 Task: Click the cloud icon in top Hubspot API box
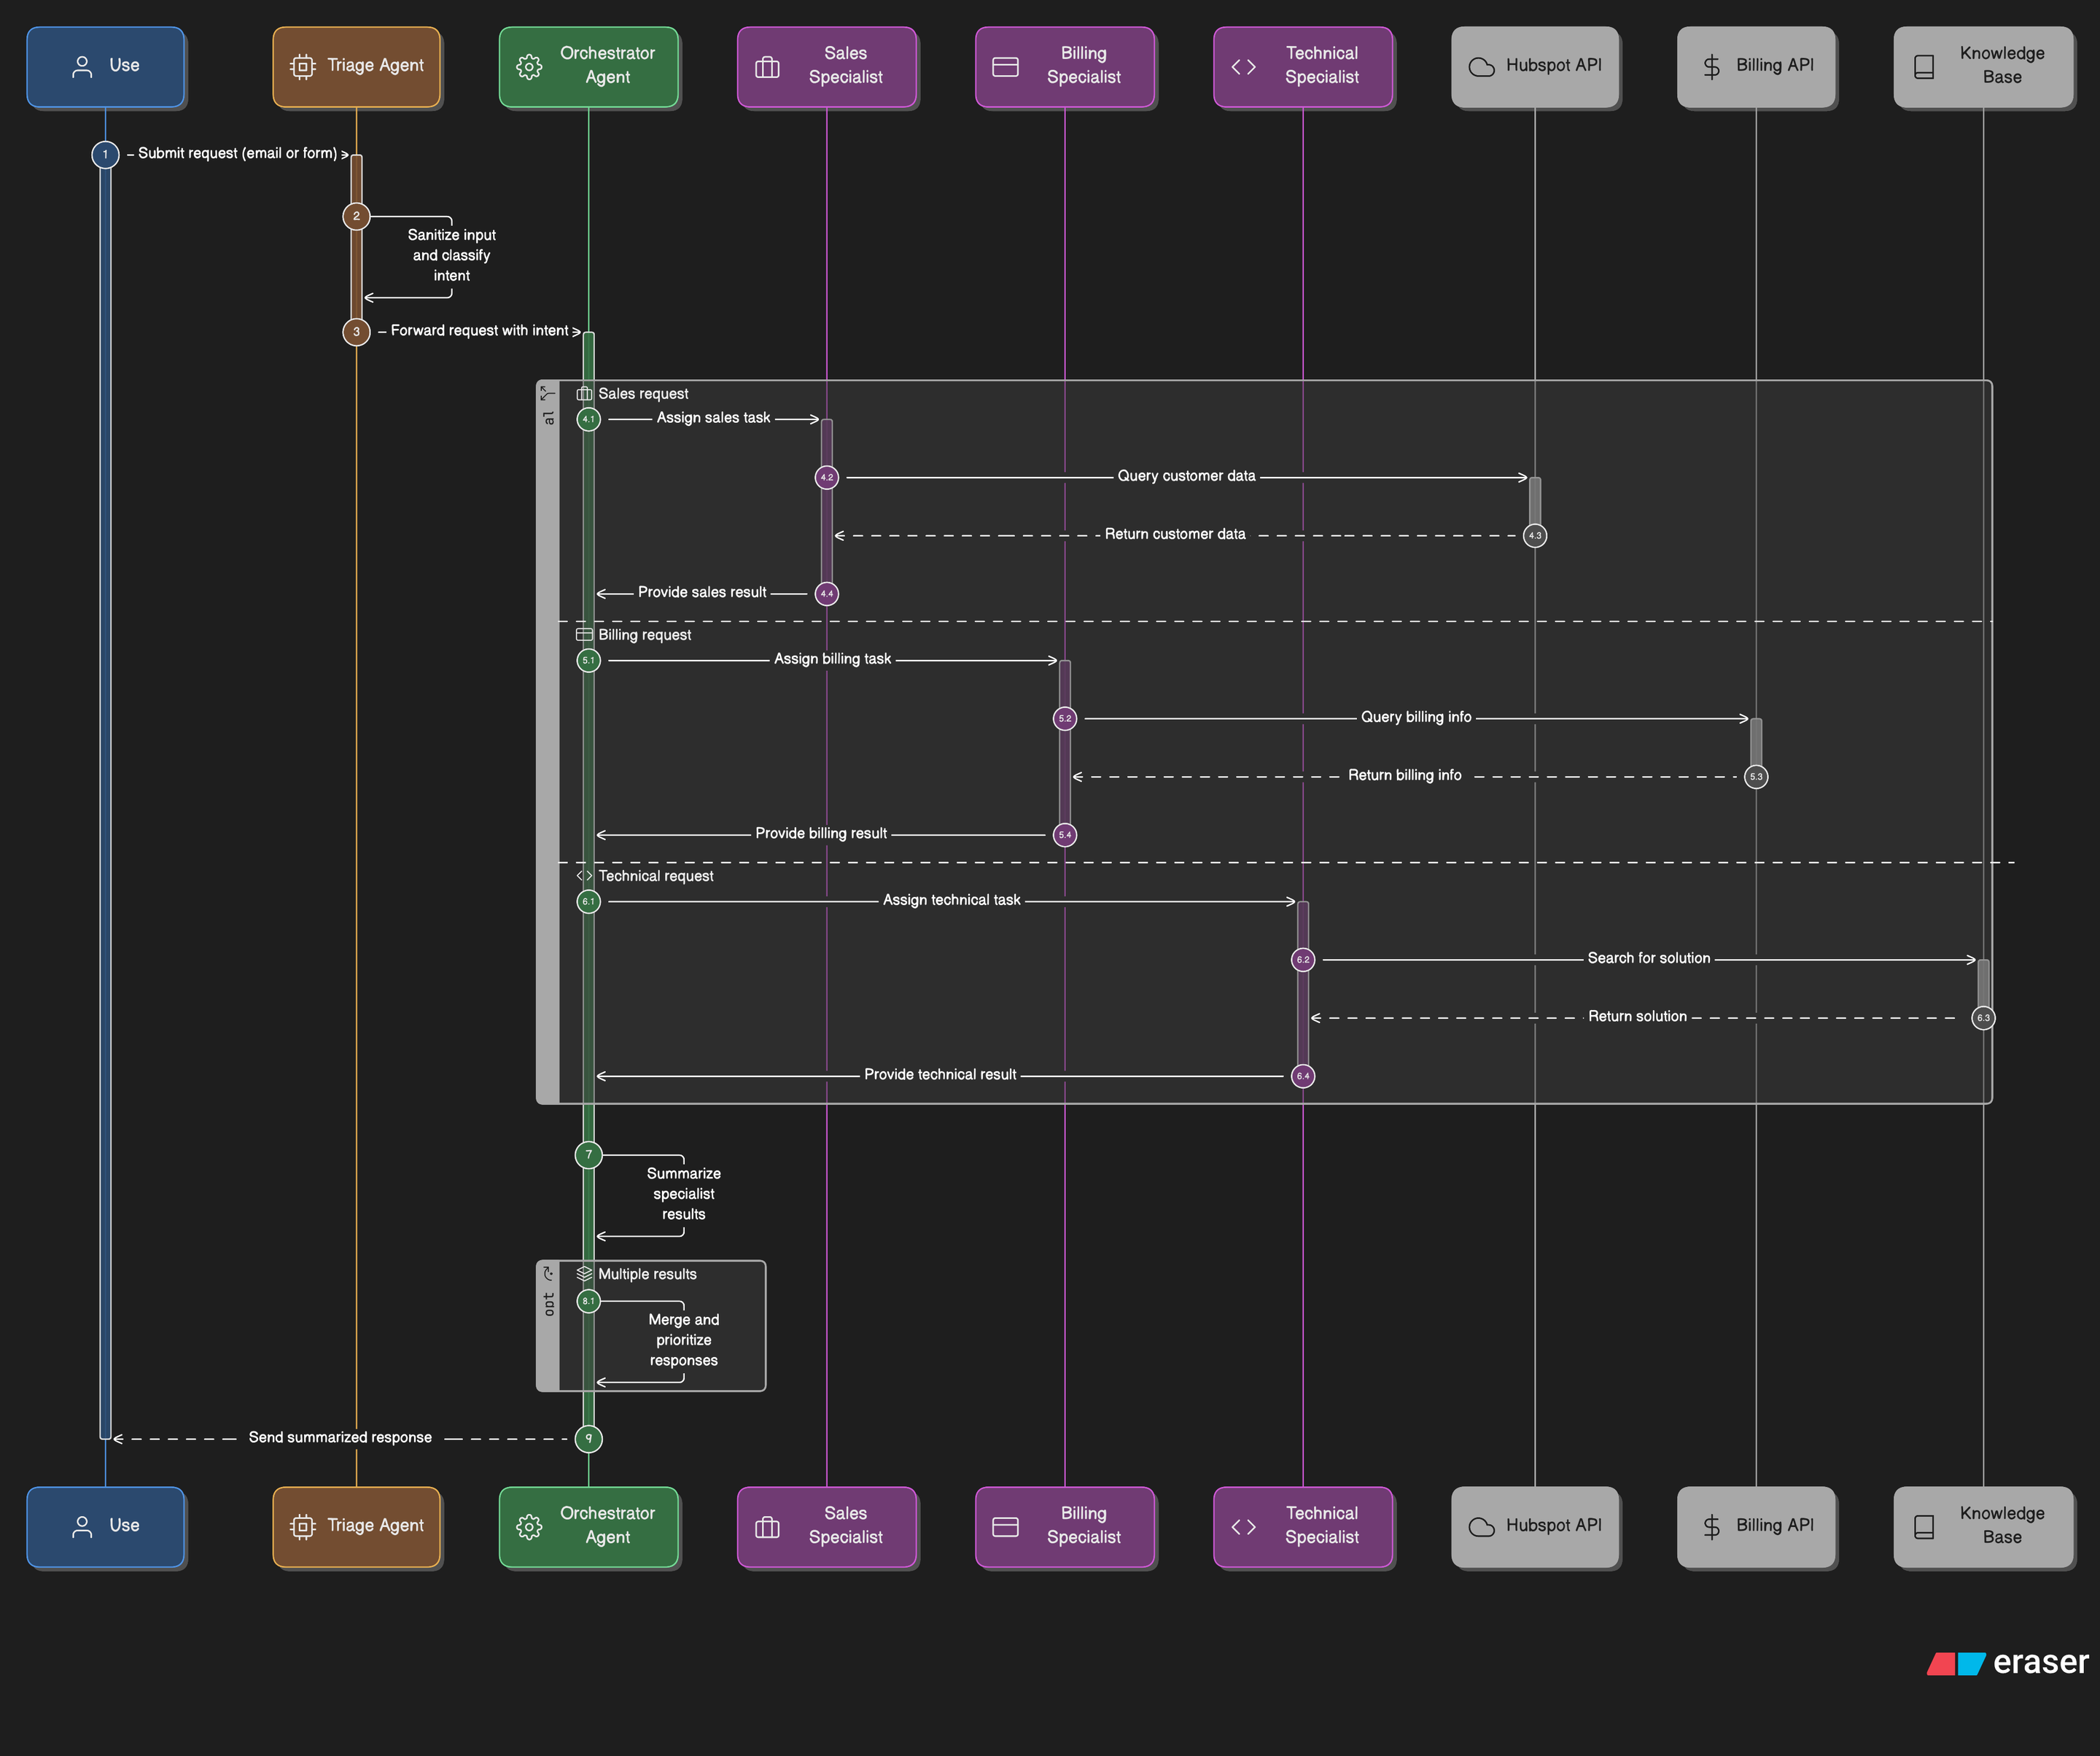pos(1481,67)
